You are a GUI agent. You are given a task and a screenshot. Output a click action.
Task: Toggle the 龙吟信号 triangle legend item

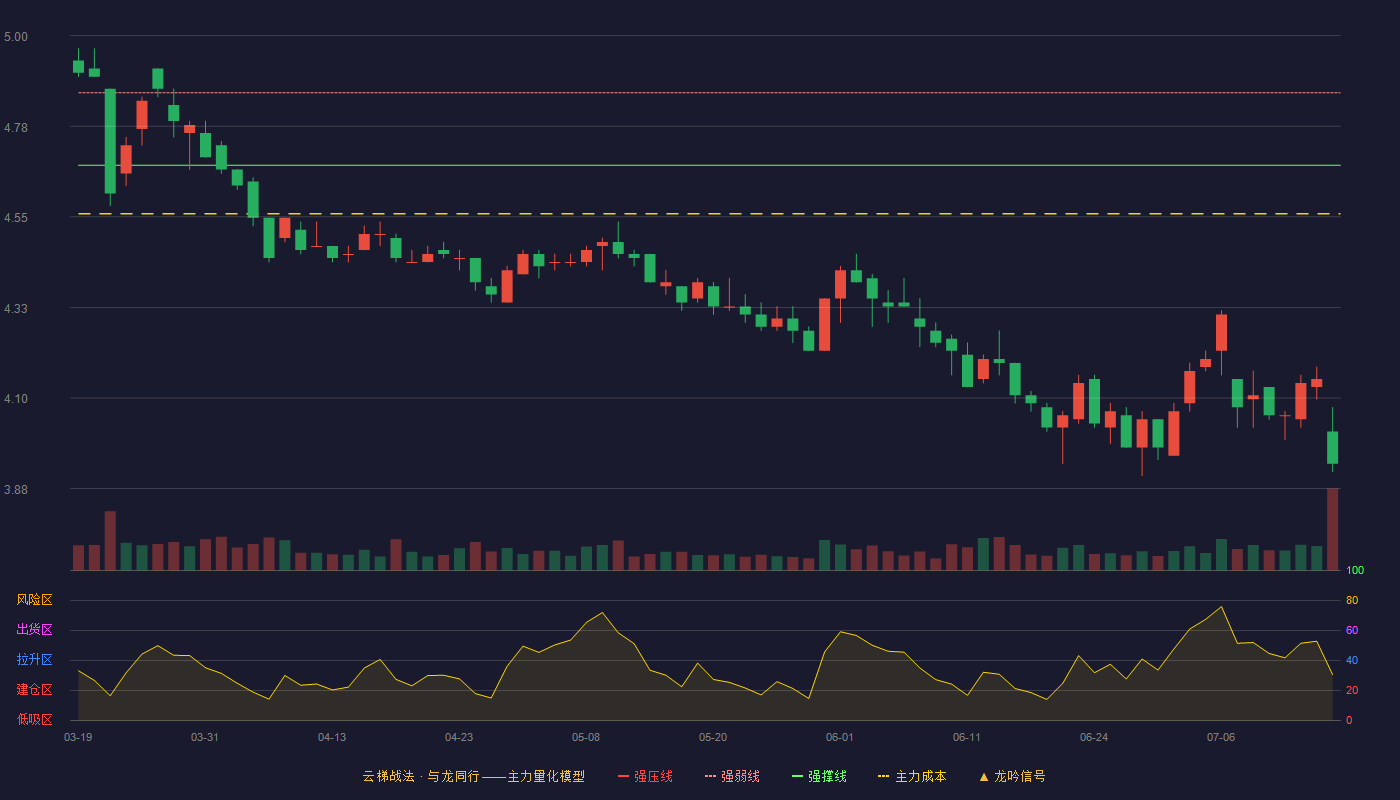pyautogui.click(x=1012, y=776)
